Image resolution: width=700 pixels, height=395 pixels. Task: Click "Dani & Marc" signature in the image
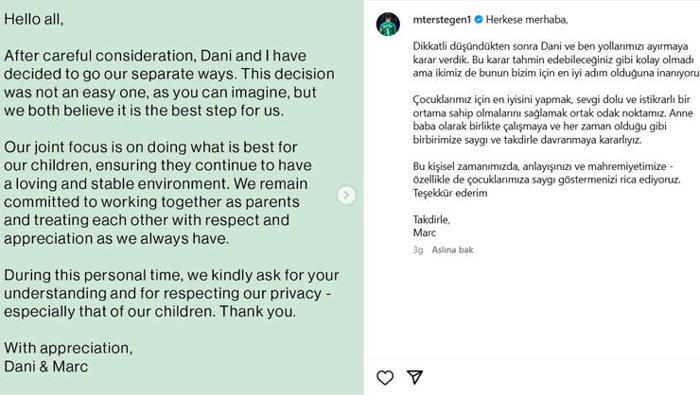46,366
